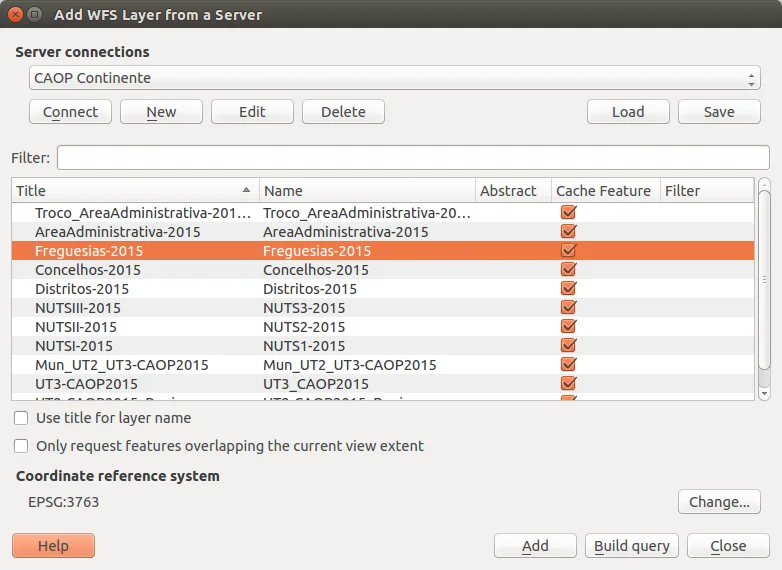The image size is (782, 570).
Task: Sort the list by Name column header
Action: (366, 191)
